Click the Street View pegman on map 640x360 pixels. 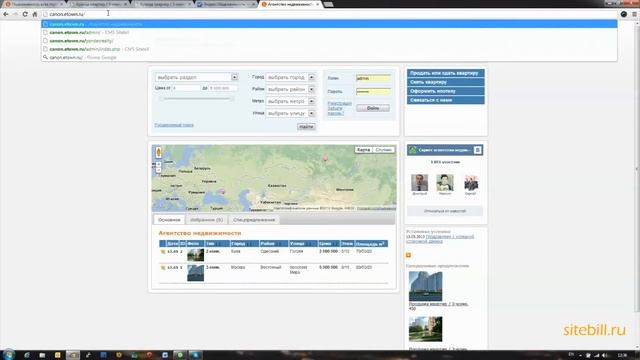coord(158,152)
